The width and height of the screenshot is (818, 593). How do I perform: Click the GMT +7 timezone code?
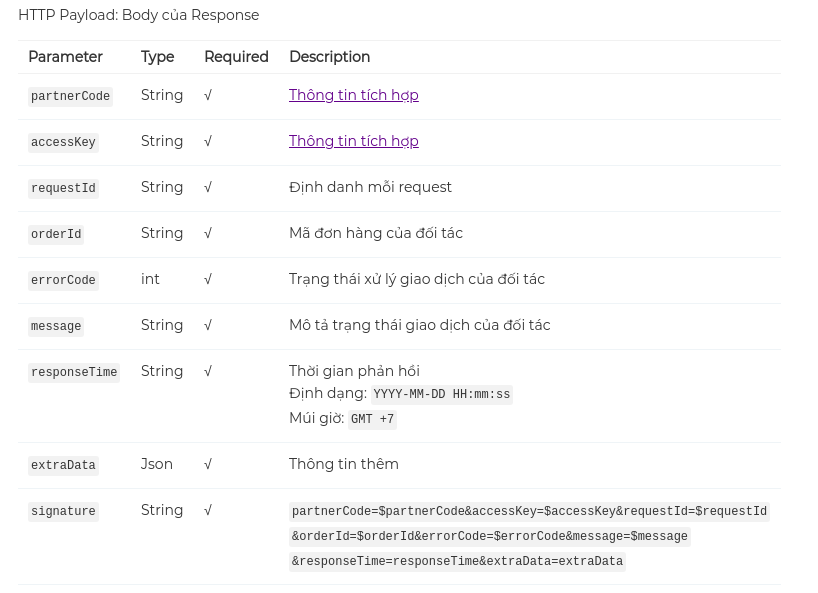point(372,420)
